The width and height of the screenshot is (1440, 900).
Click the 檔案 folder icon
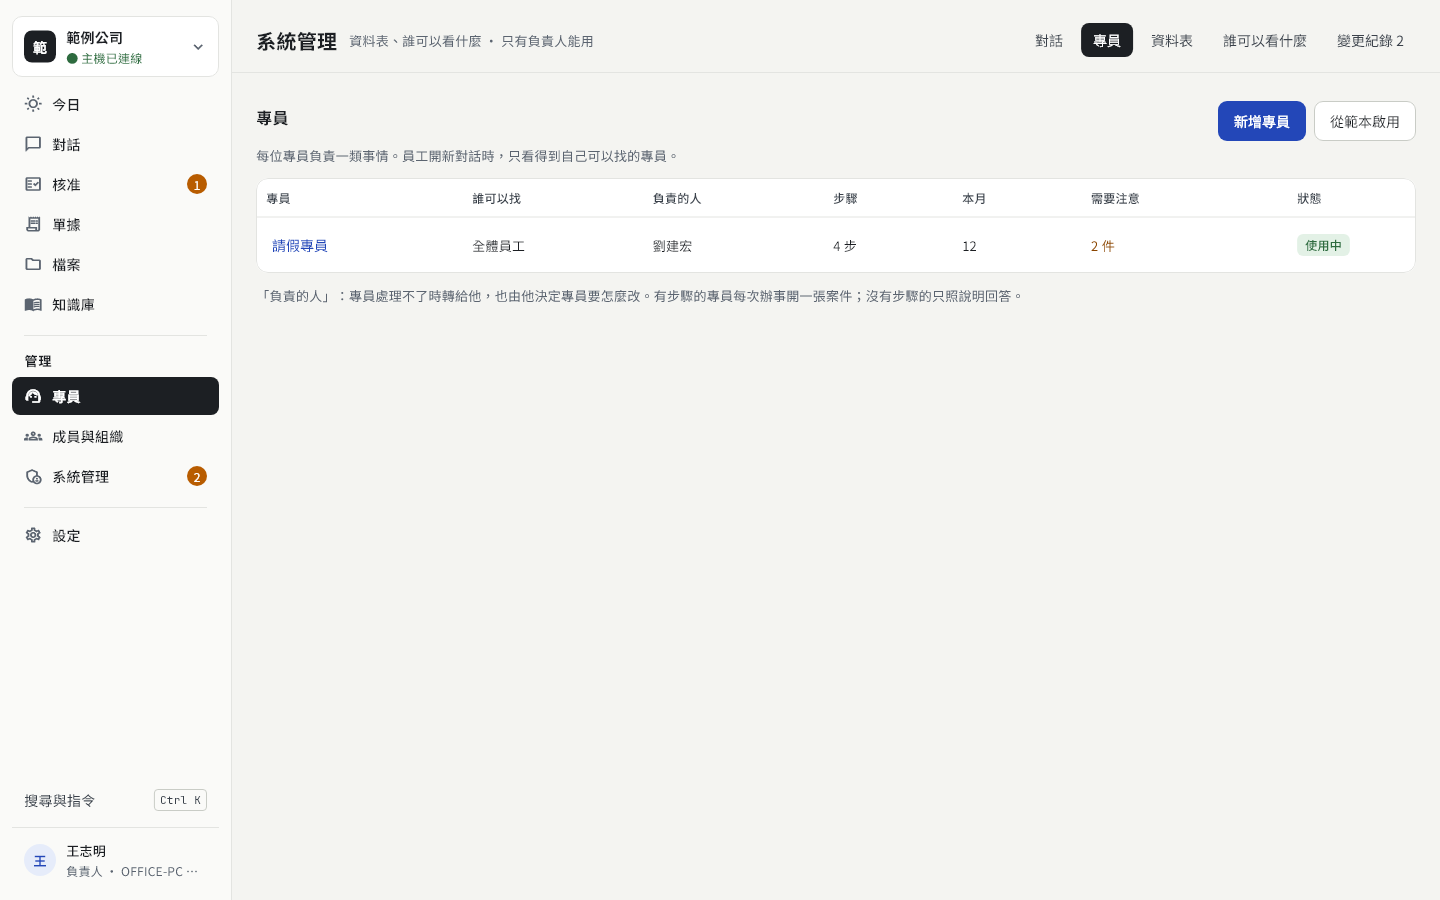pyautogui.click(x=33, y=264)
